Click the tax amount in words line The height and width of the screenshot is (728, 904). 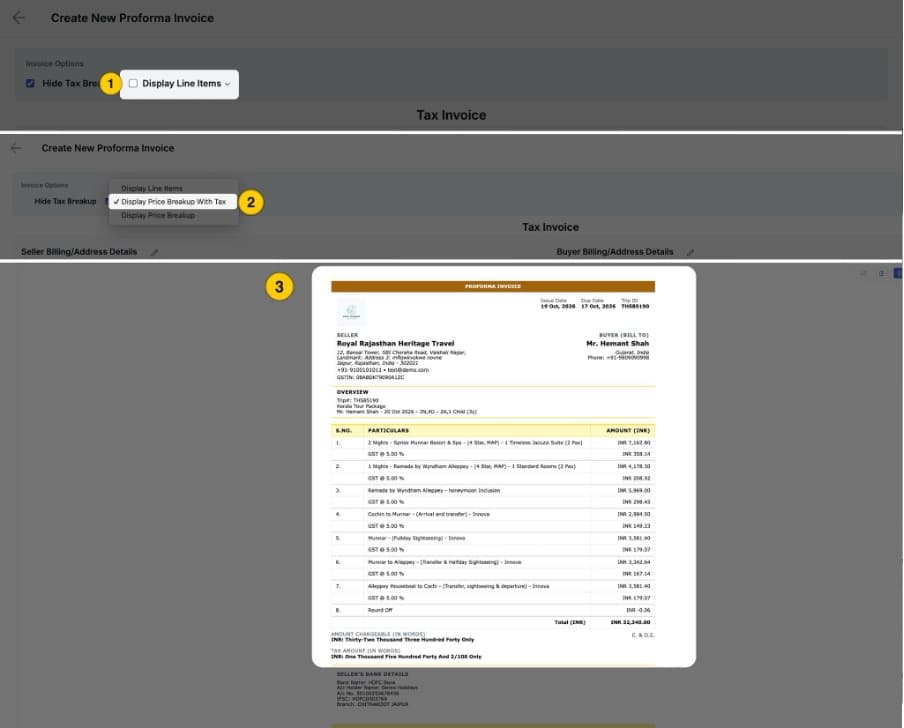(x=406, y=657)
